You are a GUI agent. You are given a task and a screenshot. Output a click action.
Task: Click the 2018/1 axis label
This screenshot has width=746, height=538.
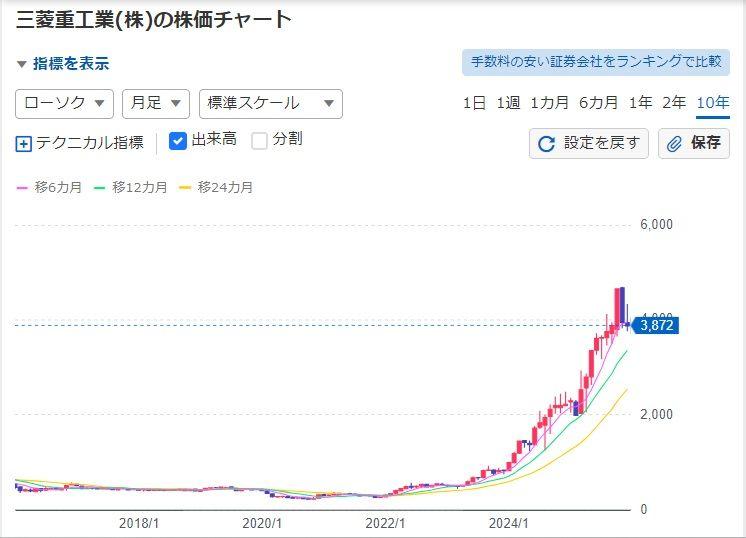pyautogui.click(x=139, y=523)
